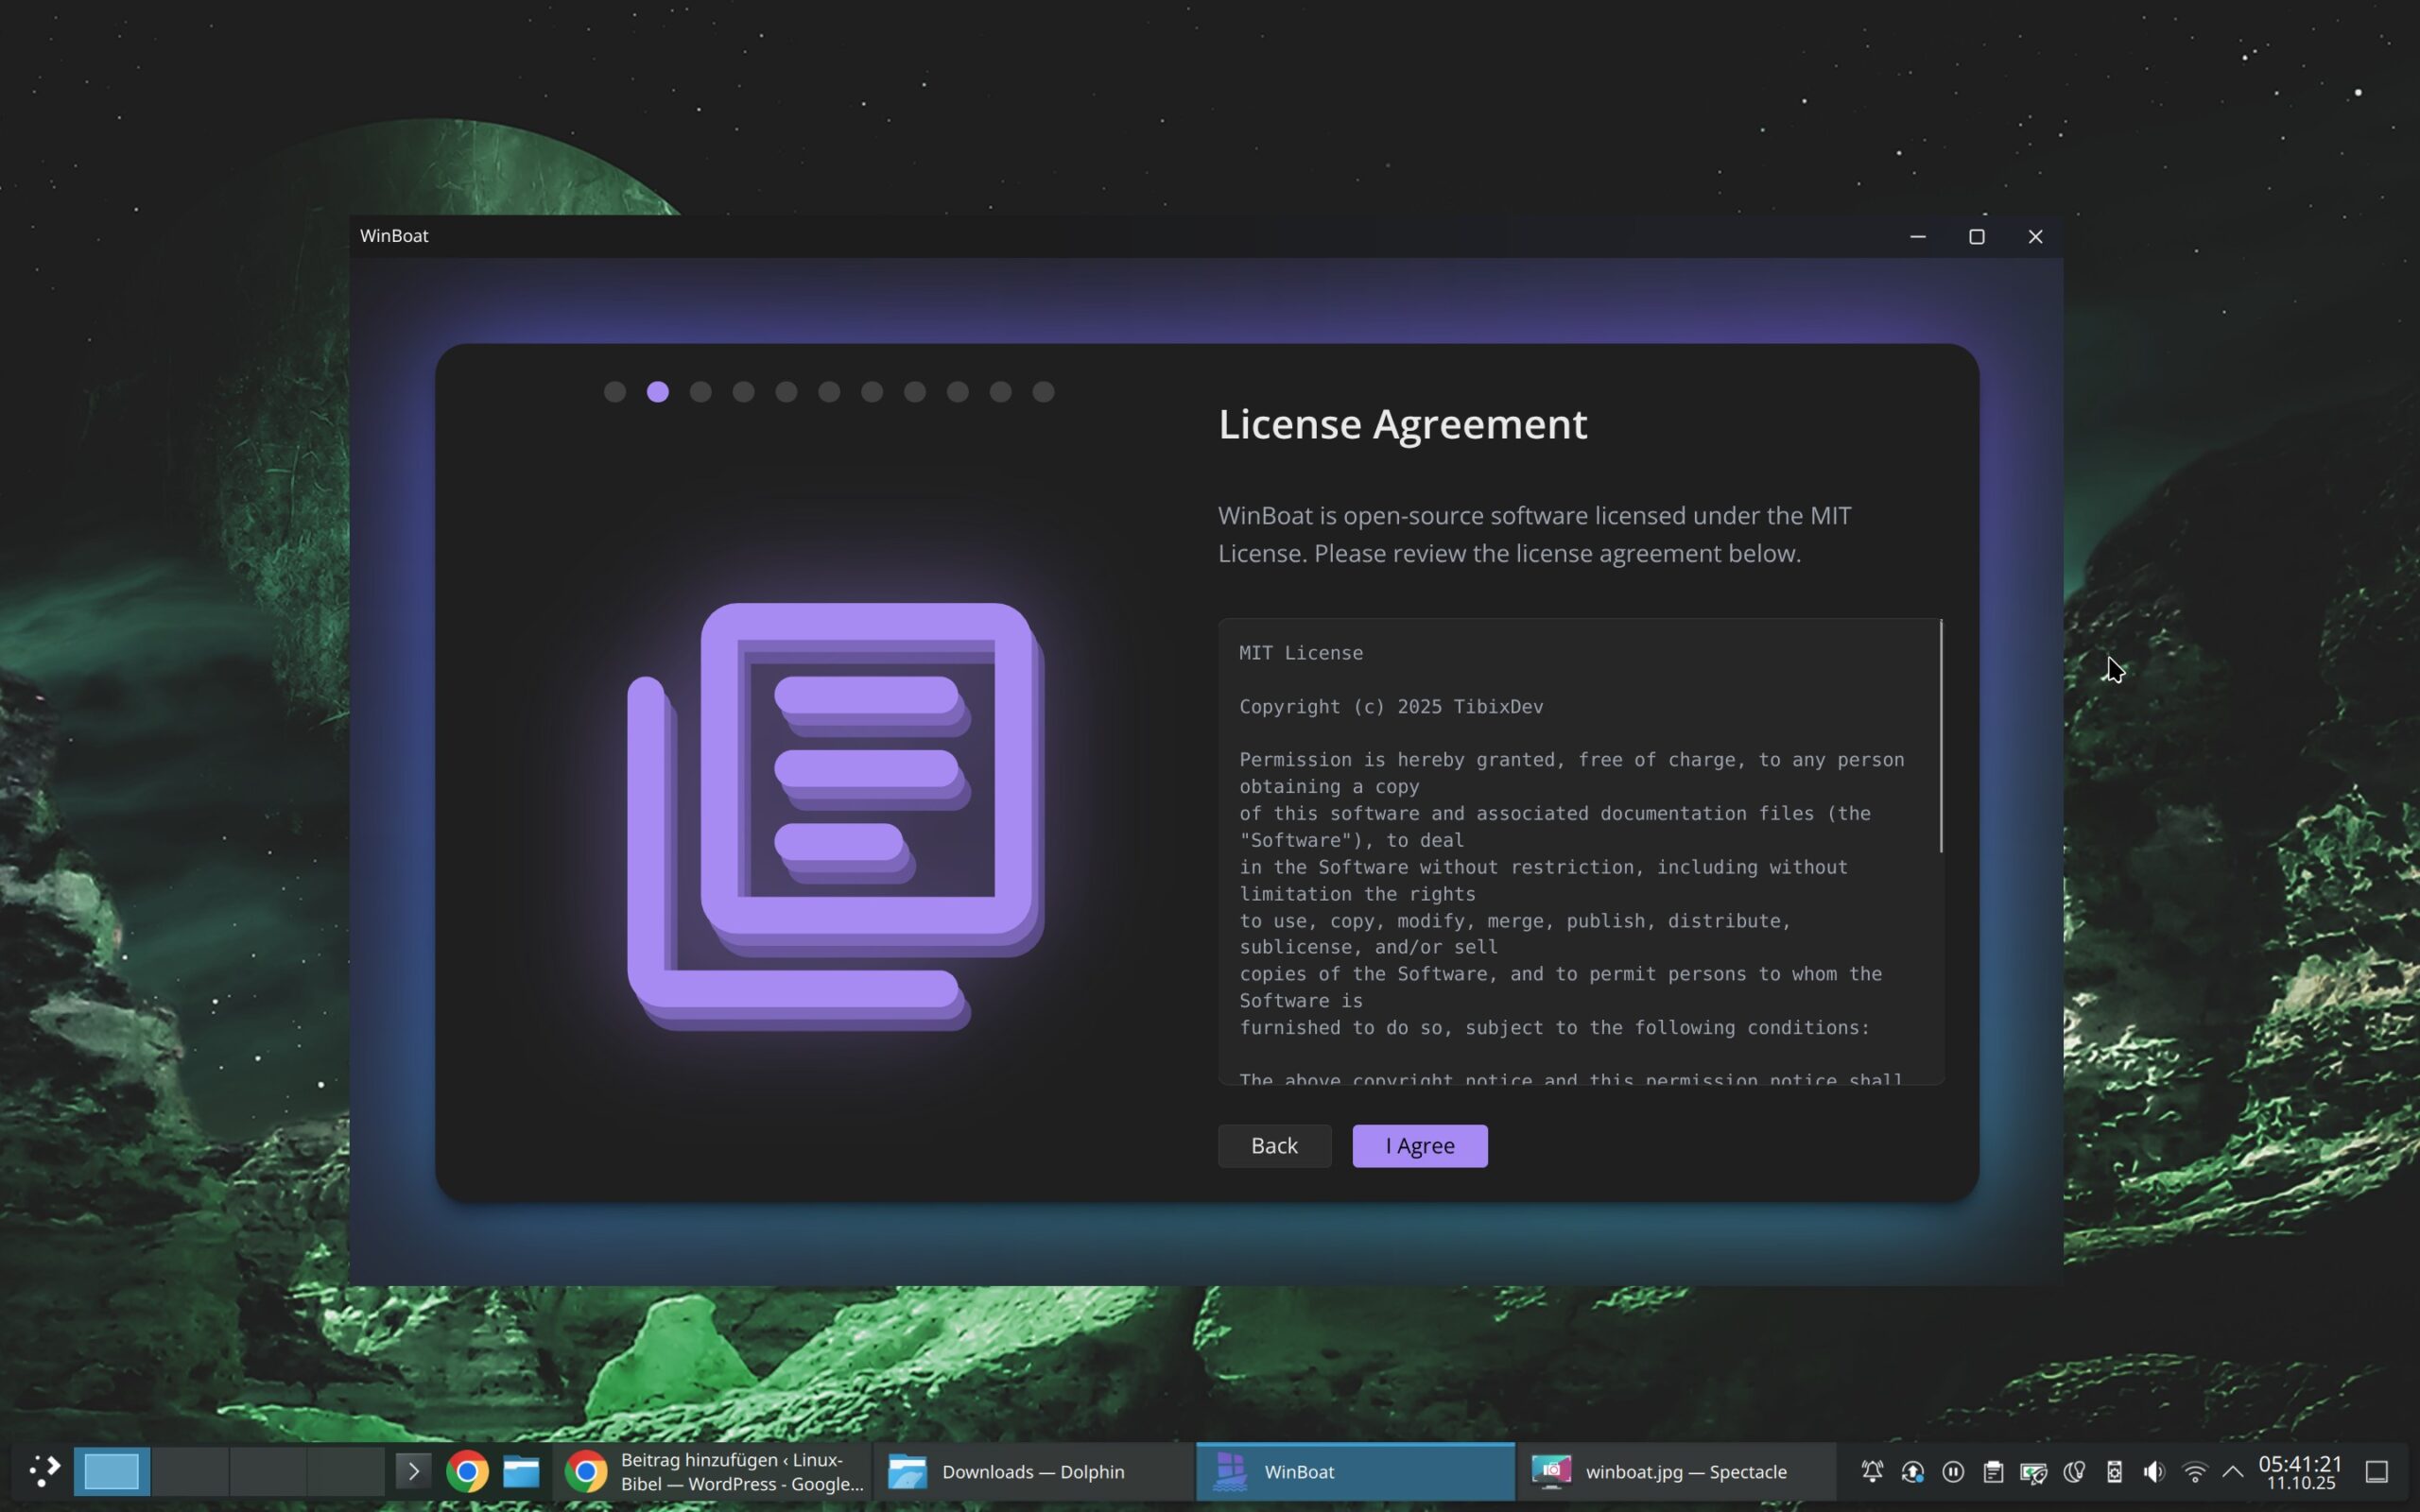Open the notifications bell tray icon
The height and width of the screenshot is (1512, 2420).
1871,1471
